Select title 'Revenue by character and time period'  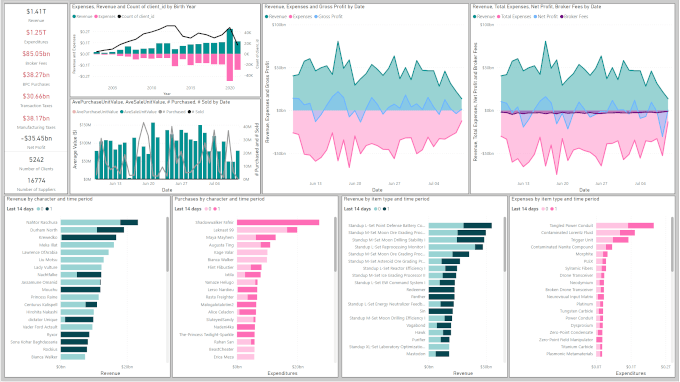pyautogui.click(x=49, y=199)
